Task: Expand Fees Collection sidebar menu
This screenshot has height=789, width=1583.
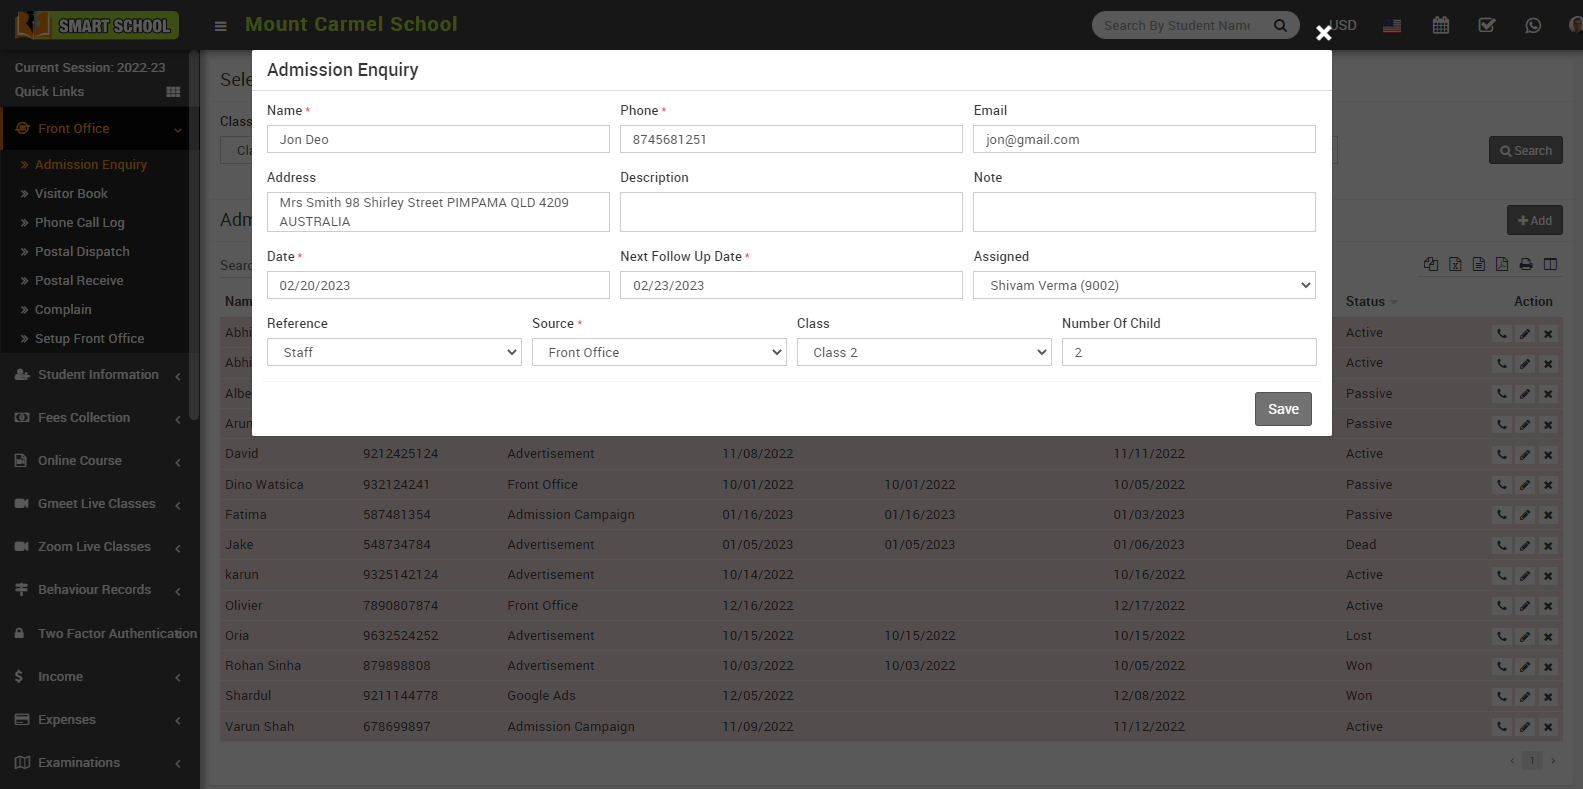Action: point(84,418)
